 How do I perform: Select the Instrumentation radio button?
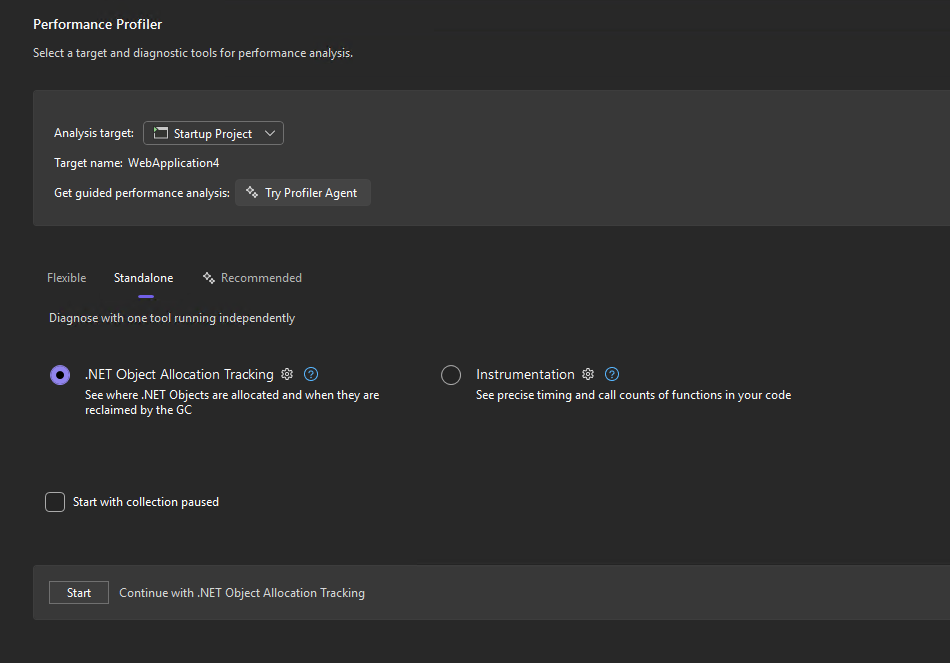click(451, 374)
